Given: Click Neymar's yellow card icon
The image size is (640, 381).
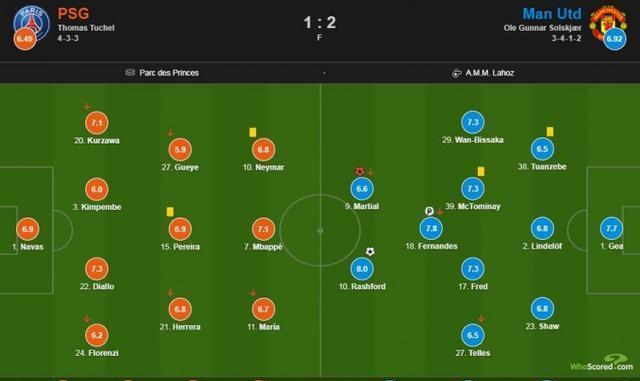Looking at the screenshot, I should coord(253,132).
